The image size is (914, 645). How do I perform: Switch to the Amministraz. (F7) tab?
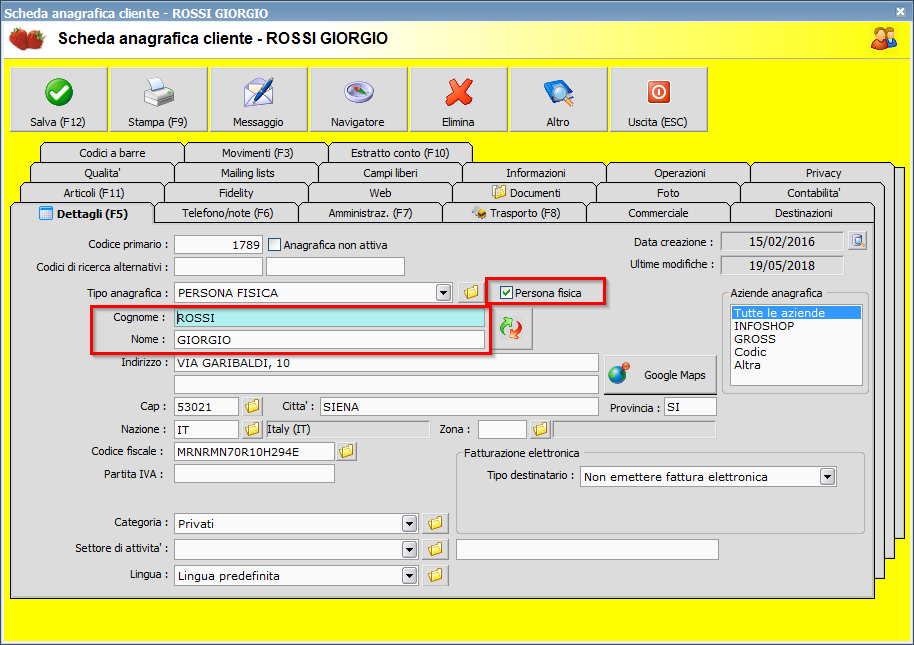(x=370, y=213)
